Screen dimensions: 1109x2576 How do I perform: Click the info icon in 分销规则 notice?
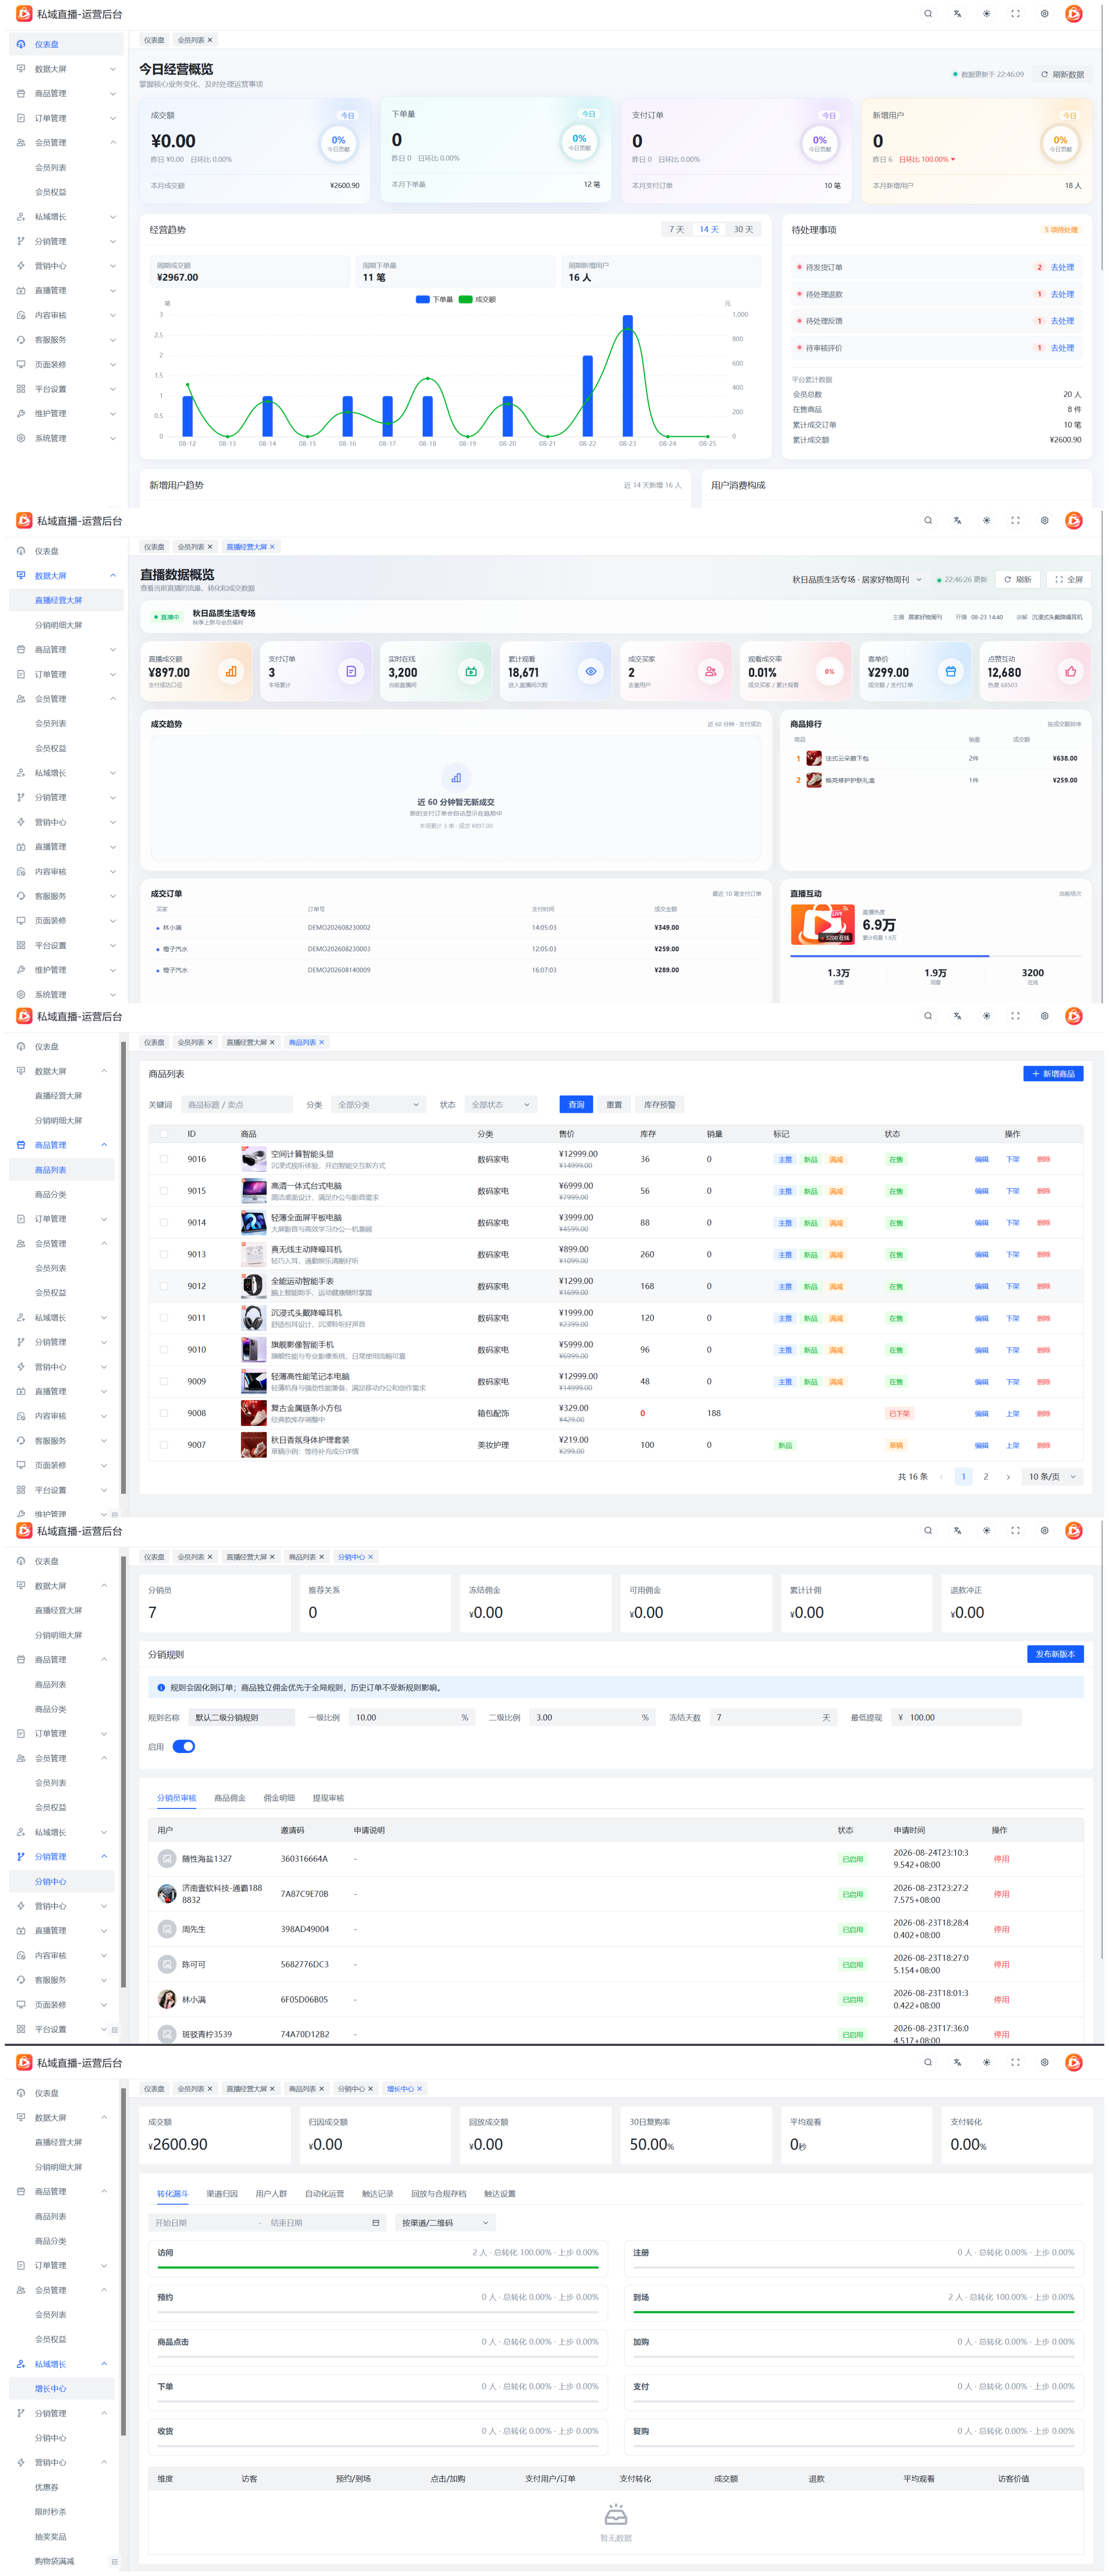click(x=161, y=1687)
